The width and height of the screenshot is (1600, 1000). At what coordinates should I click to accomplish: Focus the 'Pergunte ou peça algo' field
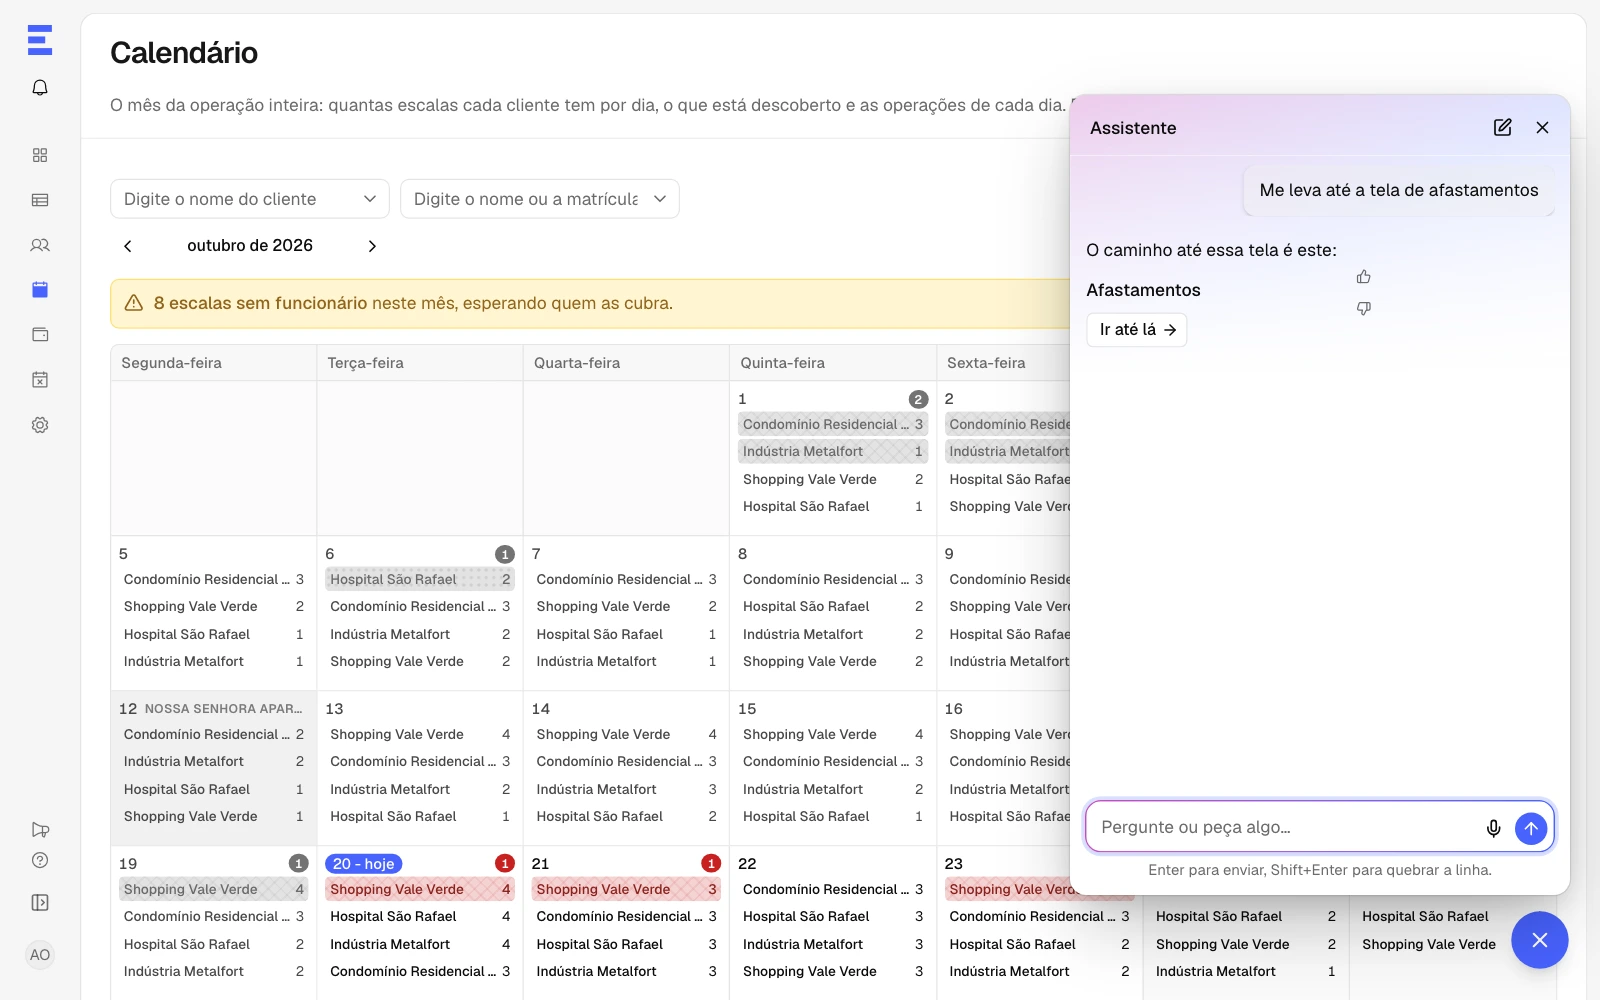[1285, 828]
